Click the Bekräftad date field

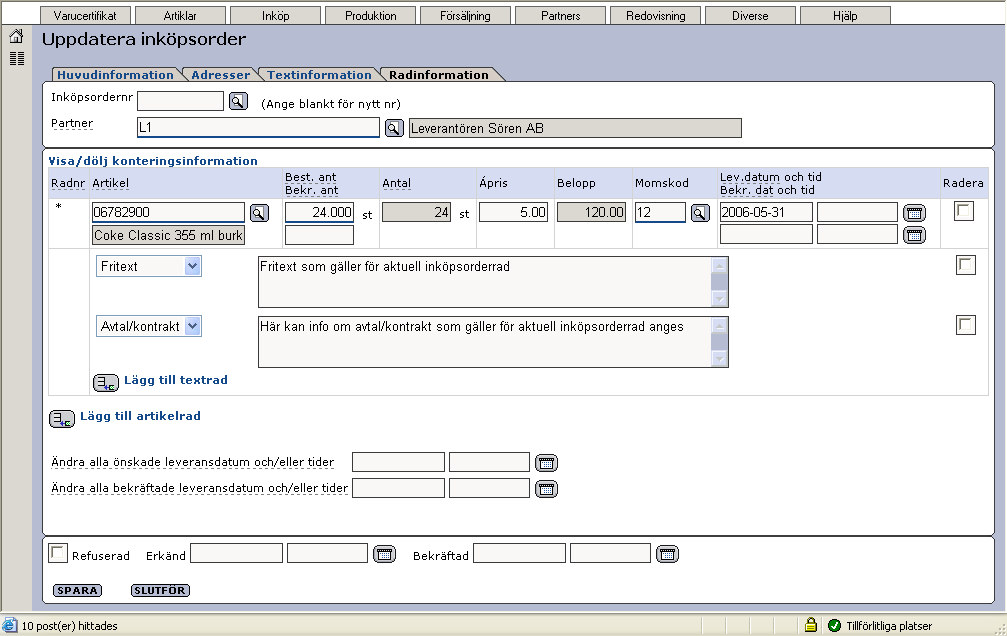click(x=520, y=553)
